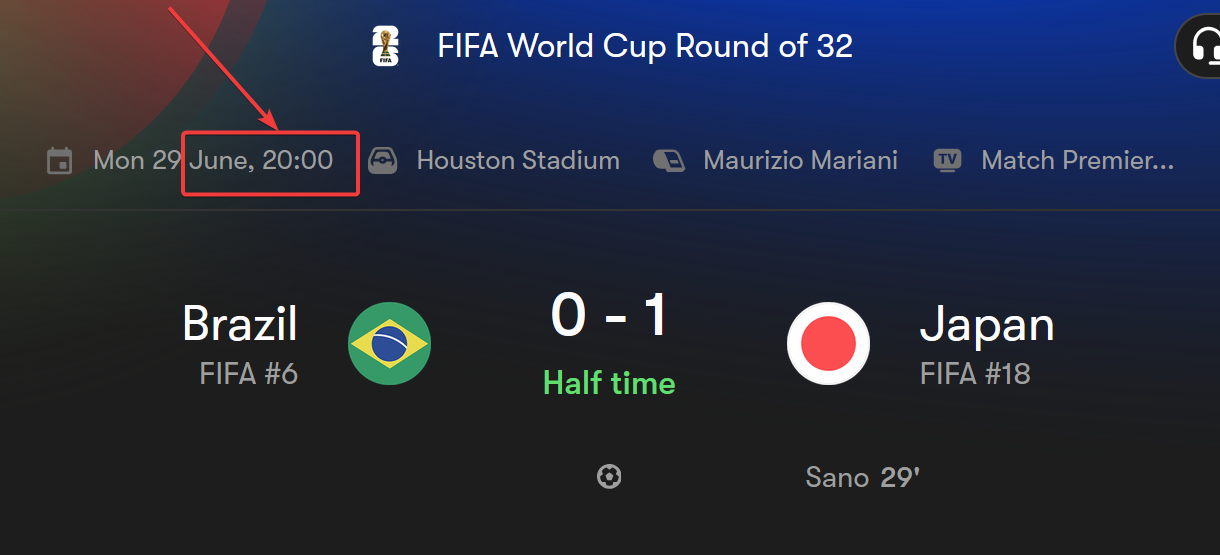Screen dimensions: 1220x555
Task: Click Sano's 29' goal entry
Action: (x=862, y=477)
